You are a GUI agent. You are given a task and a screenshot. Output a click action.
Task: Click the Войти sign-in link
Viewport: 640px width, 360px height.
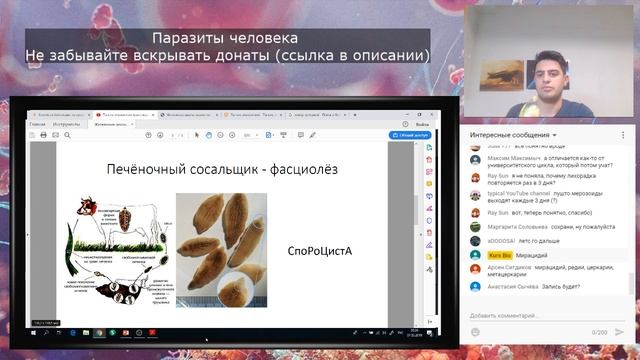point(422,124)
